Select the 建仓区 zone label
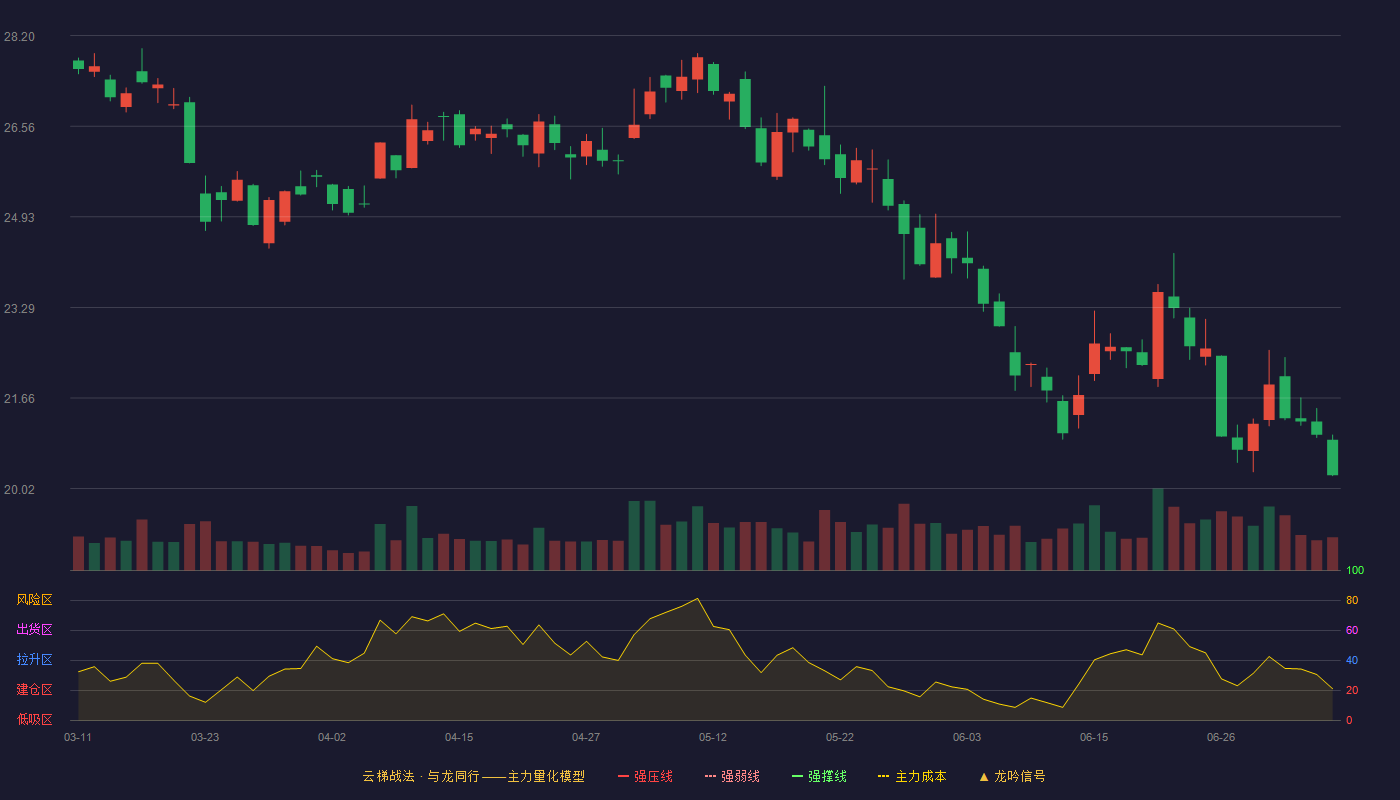The image size is (1400, 800). click(x=34, y=690)
